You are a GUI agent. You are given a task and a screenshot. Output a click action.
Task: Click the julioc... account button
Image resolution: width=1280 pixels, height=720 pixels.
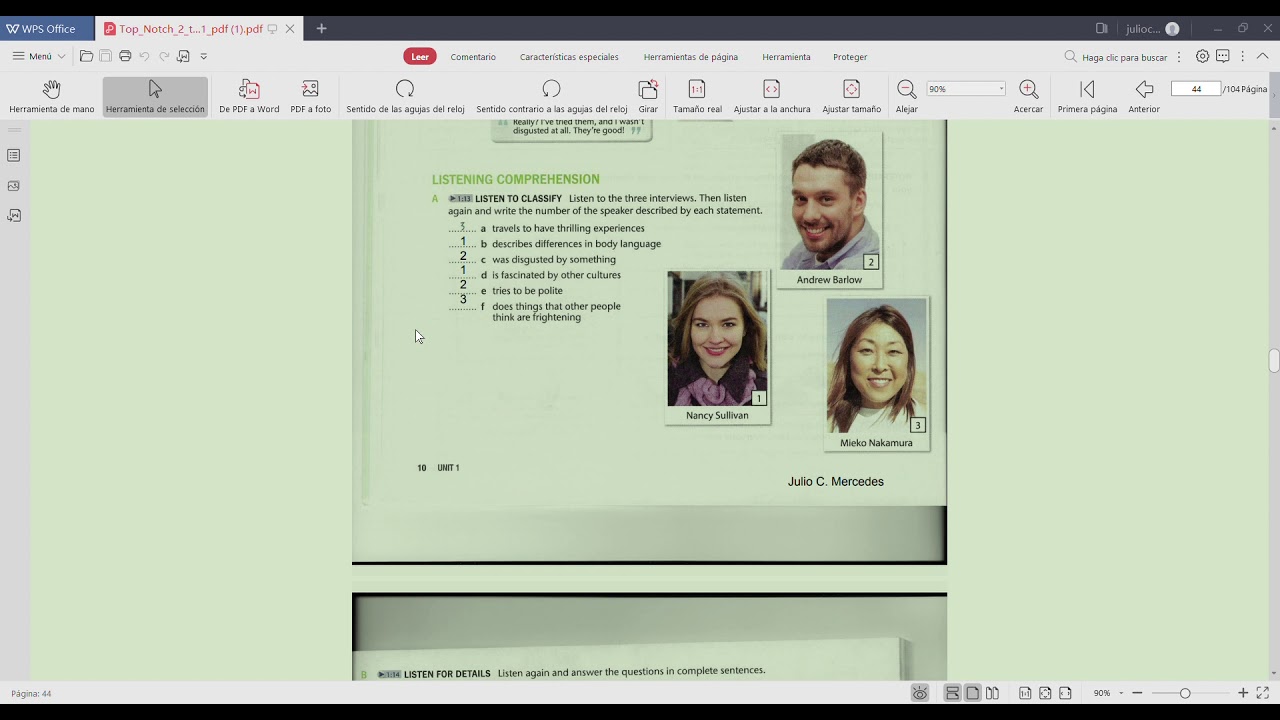1152,29
